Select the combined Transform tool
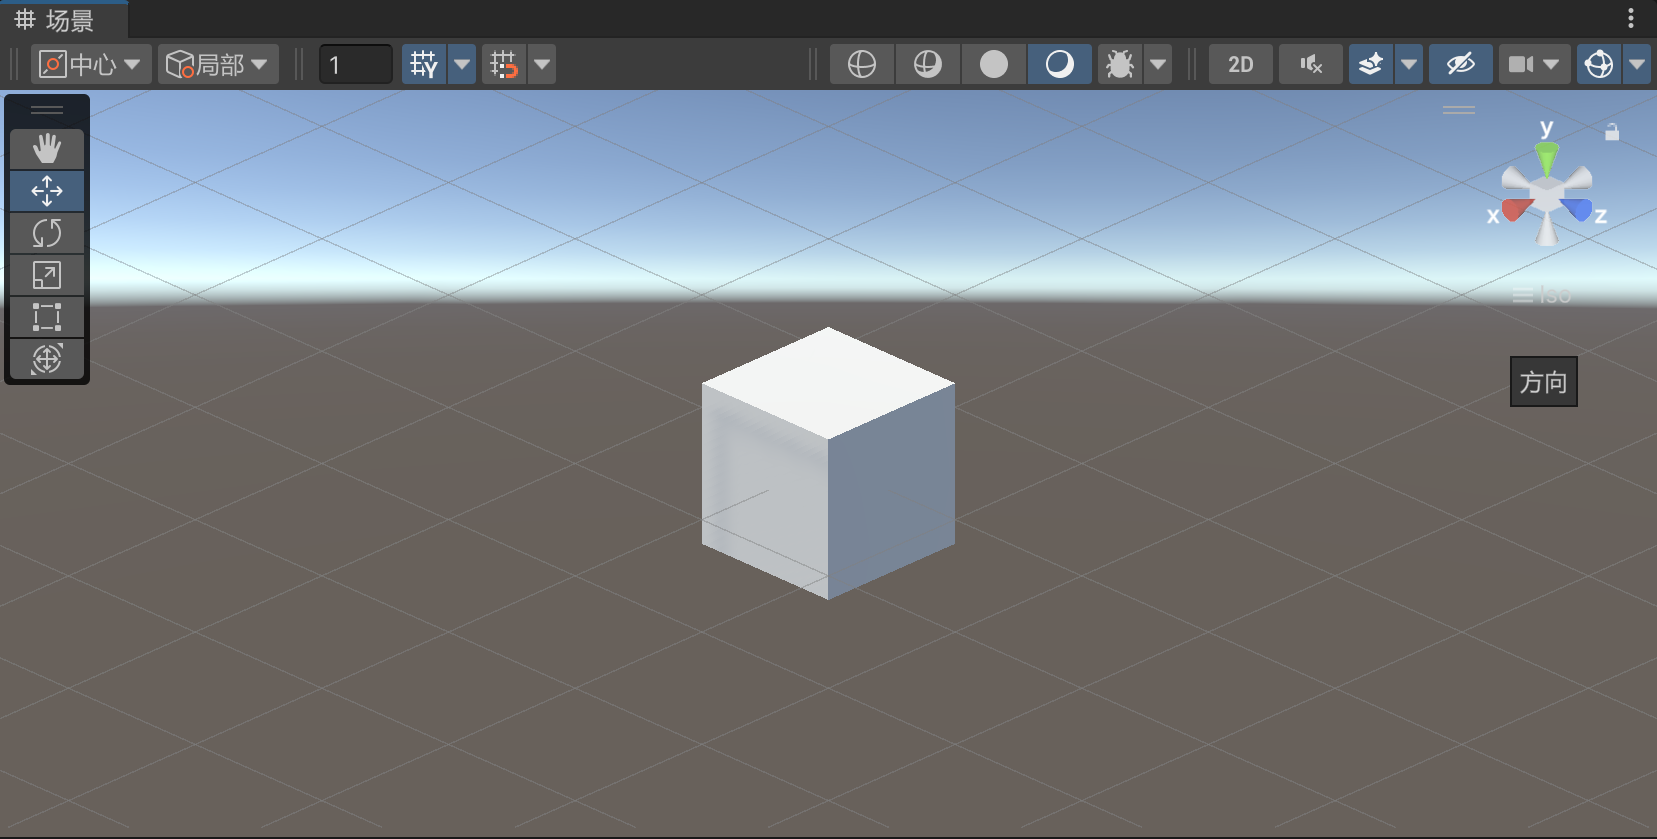This screenshot has width=1657, height=839. [x=47, y=358]
